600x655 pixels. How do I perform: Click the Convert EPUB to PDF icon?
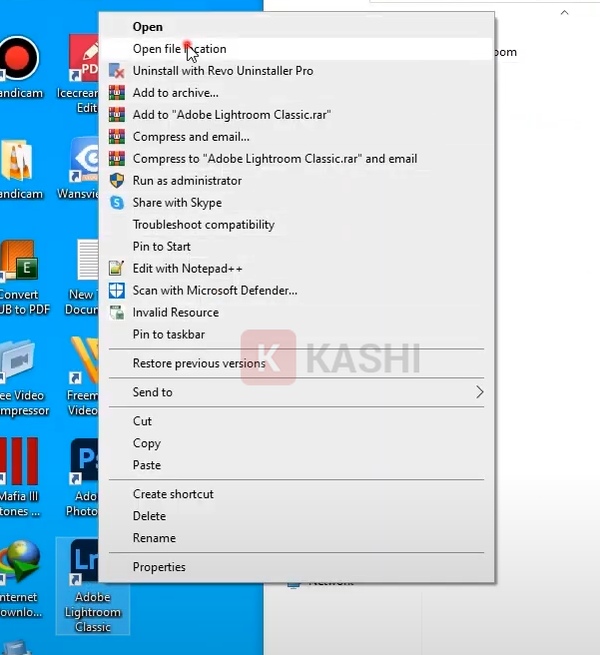point(20,262)
